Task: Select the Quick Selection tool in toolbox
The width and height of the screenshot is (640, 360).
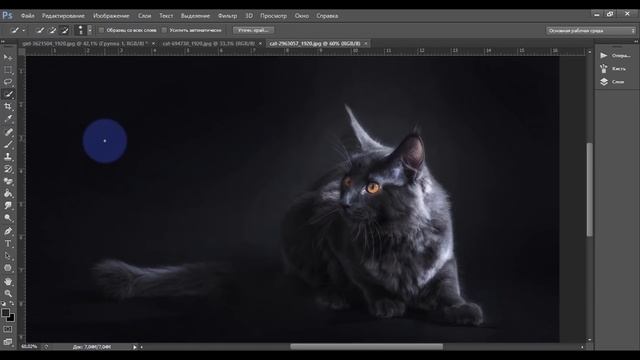Action: pos(8,94)
